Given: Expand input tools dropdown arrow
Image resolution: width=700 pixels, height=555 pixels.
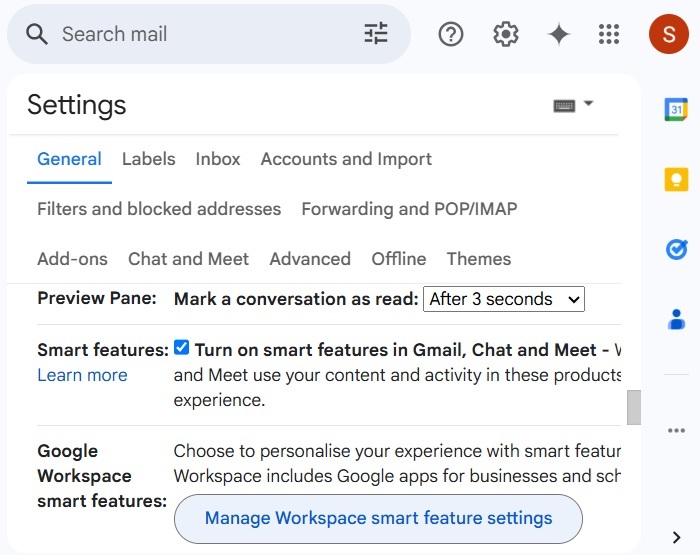Looking at the screenshot, I should pos(588,104).
